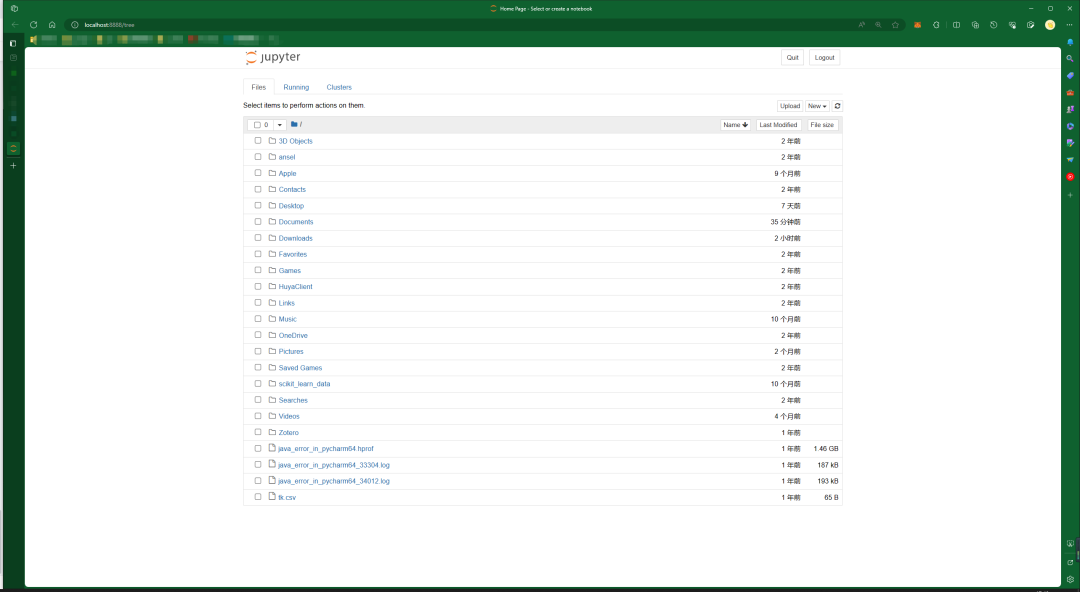
Task: Switch to the Jupyter vertical tab
Action: point(13,148)
